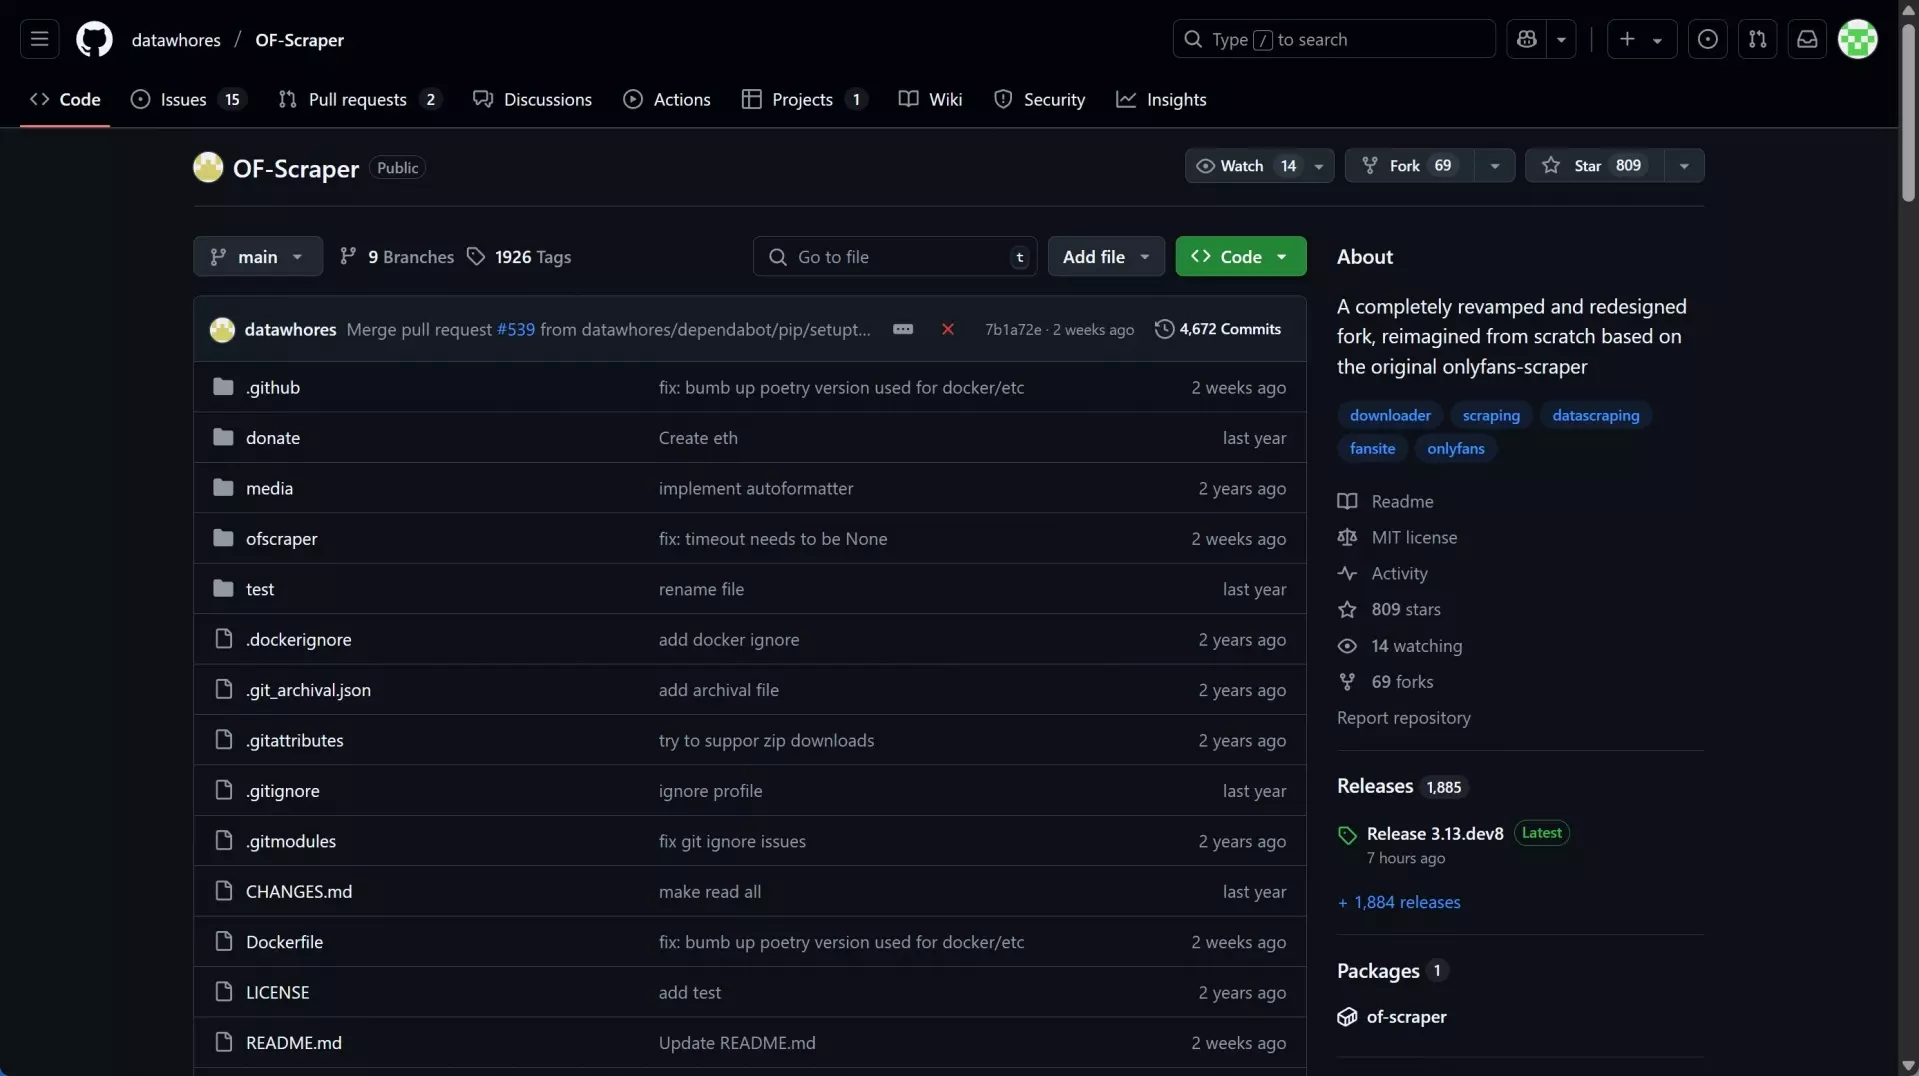1919x1076 pixels.
Task: Click the Dockerfile file icon
Action: click(223, 941)
